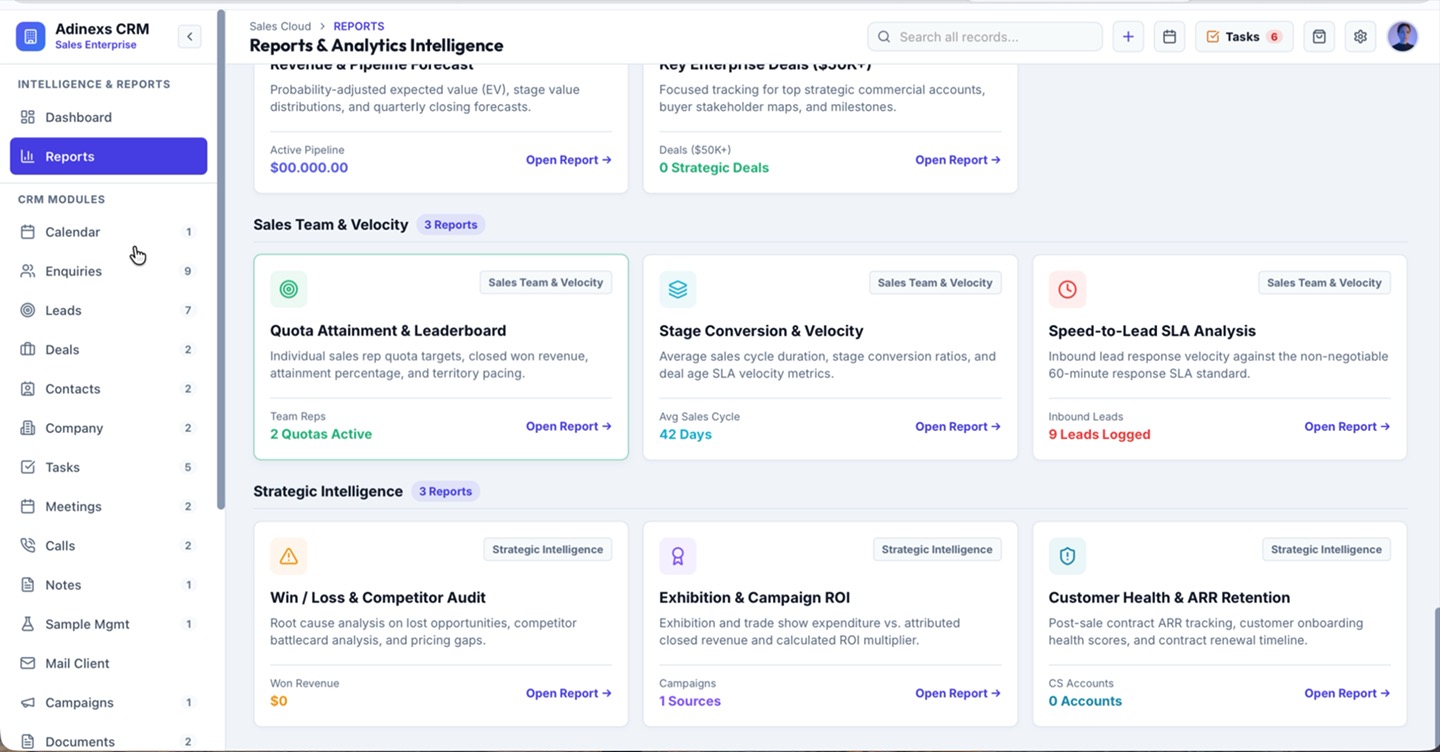Click the Mail Client envelope icon
The width and height of the screenshot is (1440, 752).
[28, 663]
